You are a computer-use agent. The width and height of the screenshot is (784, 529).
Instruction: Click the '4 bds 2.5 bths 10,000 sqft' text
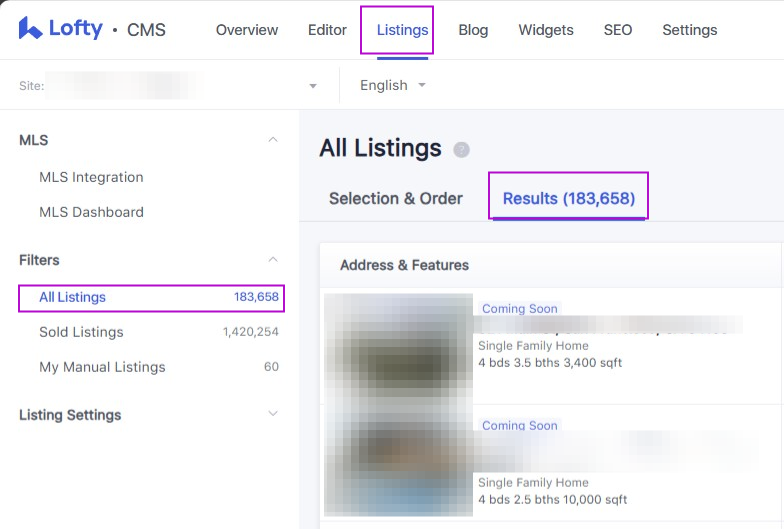pos(552,500)
